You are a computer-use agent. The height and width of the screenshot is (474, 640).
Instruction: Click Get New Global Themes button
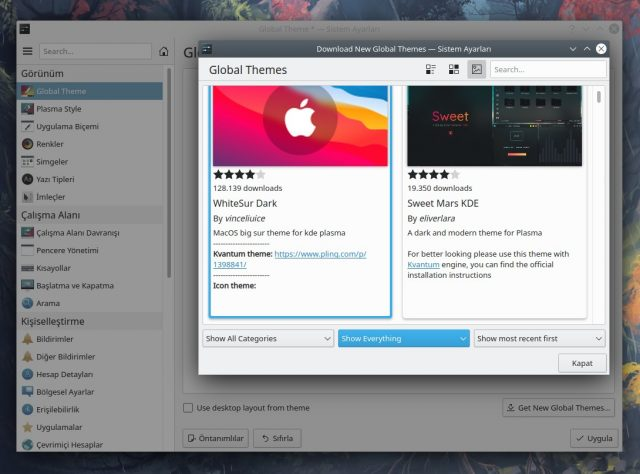point(558,407)
